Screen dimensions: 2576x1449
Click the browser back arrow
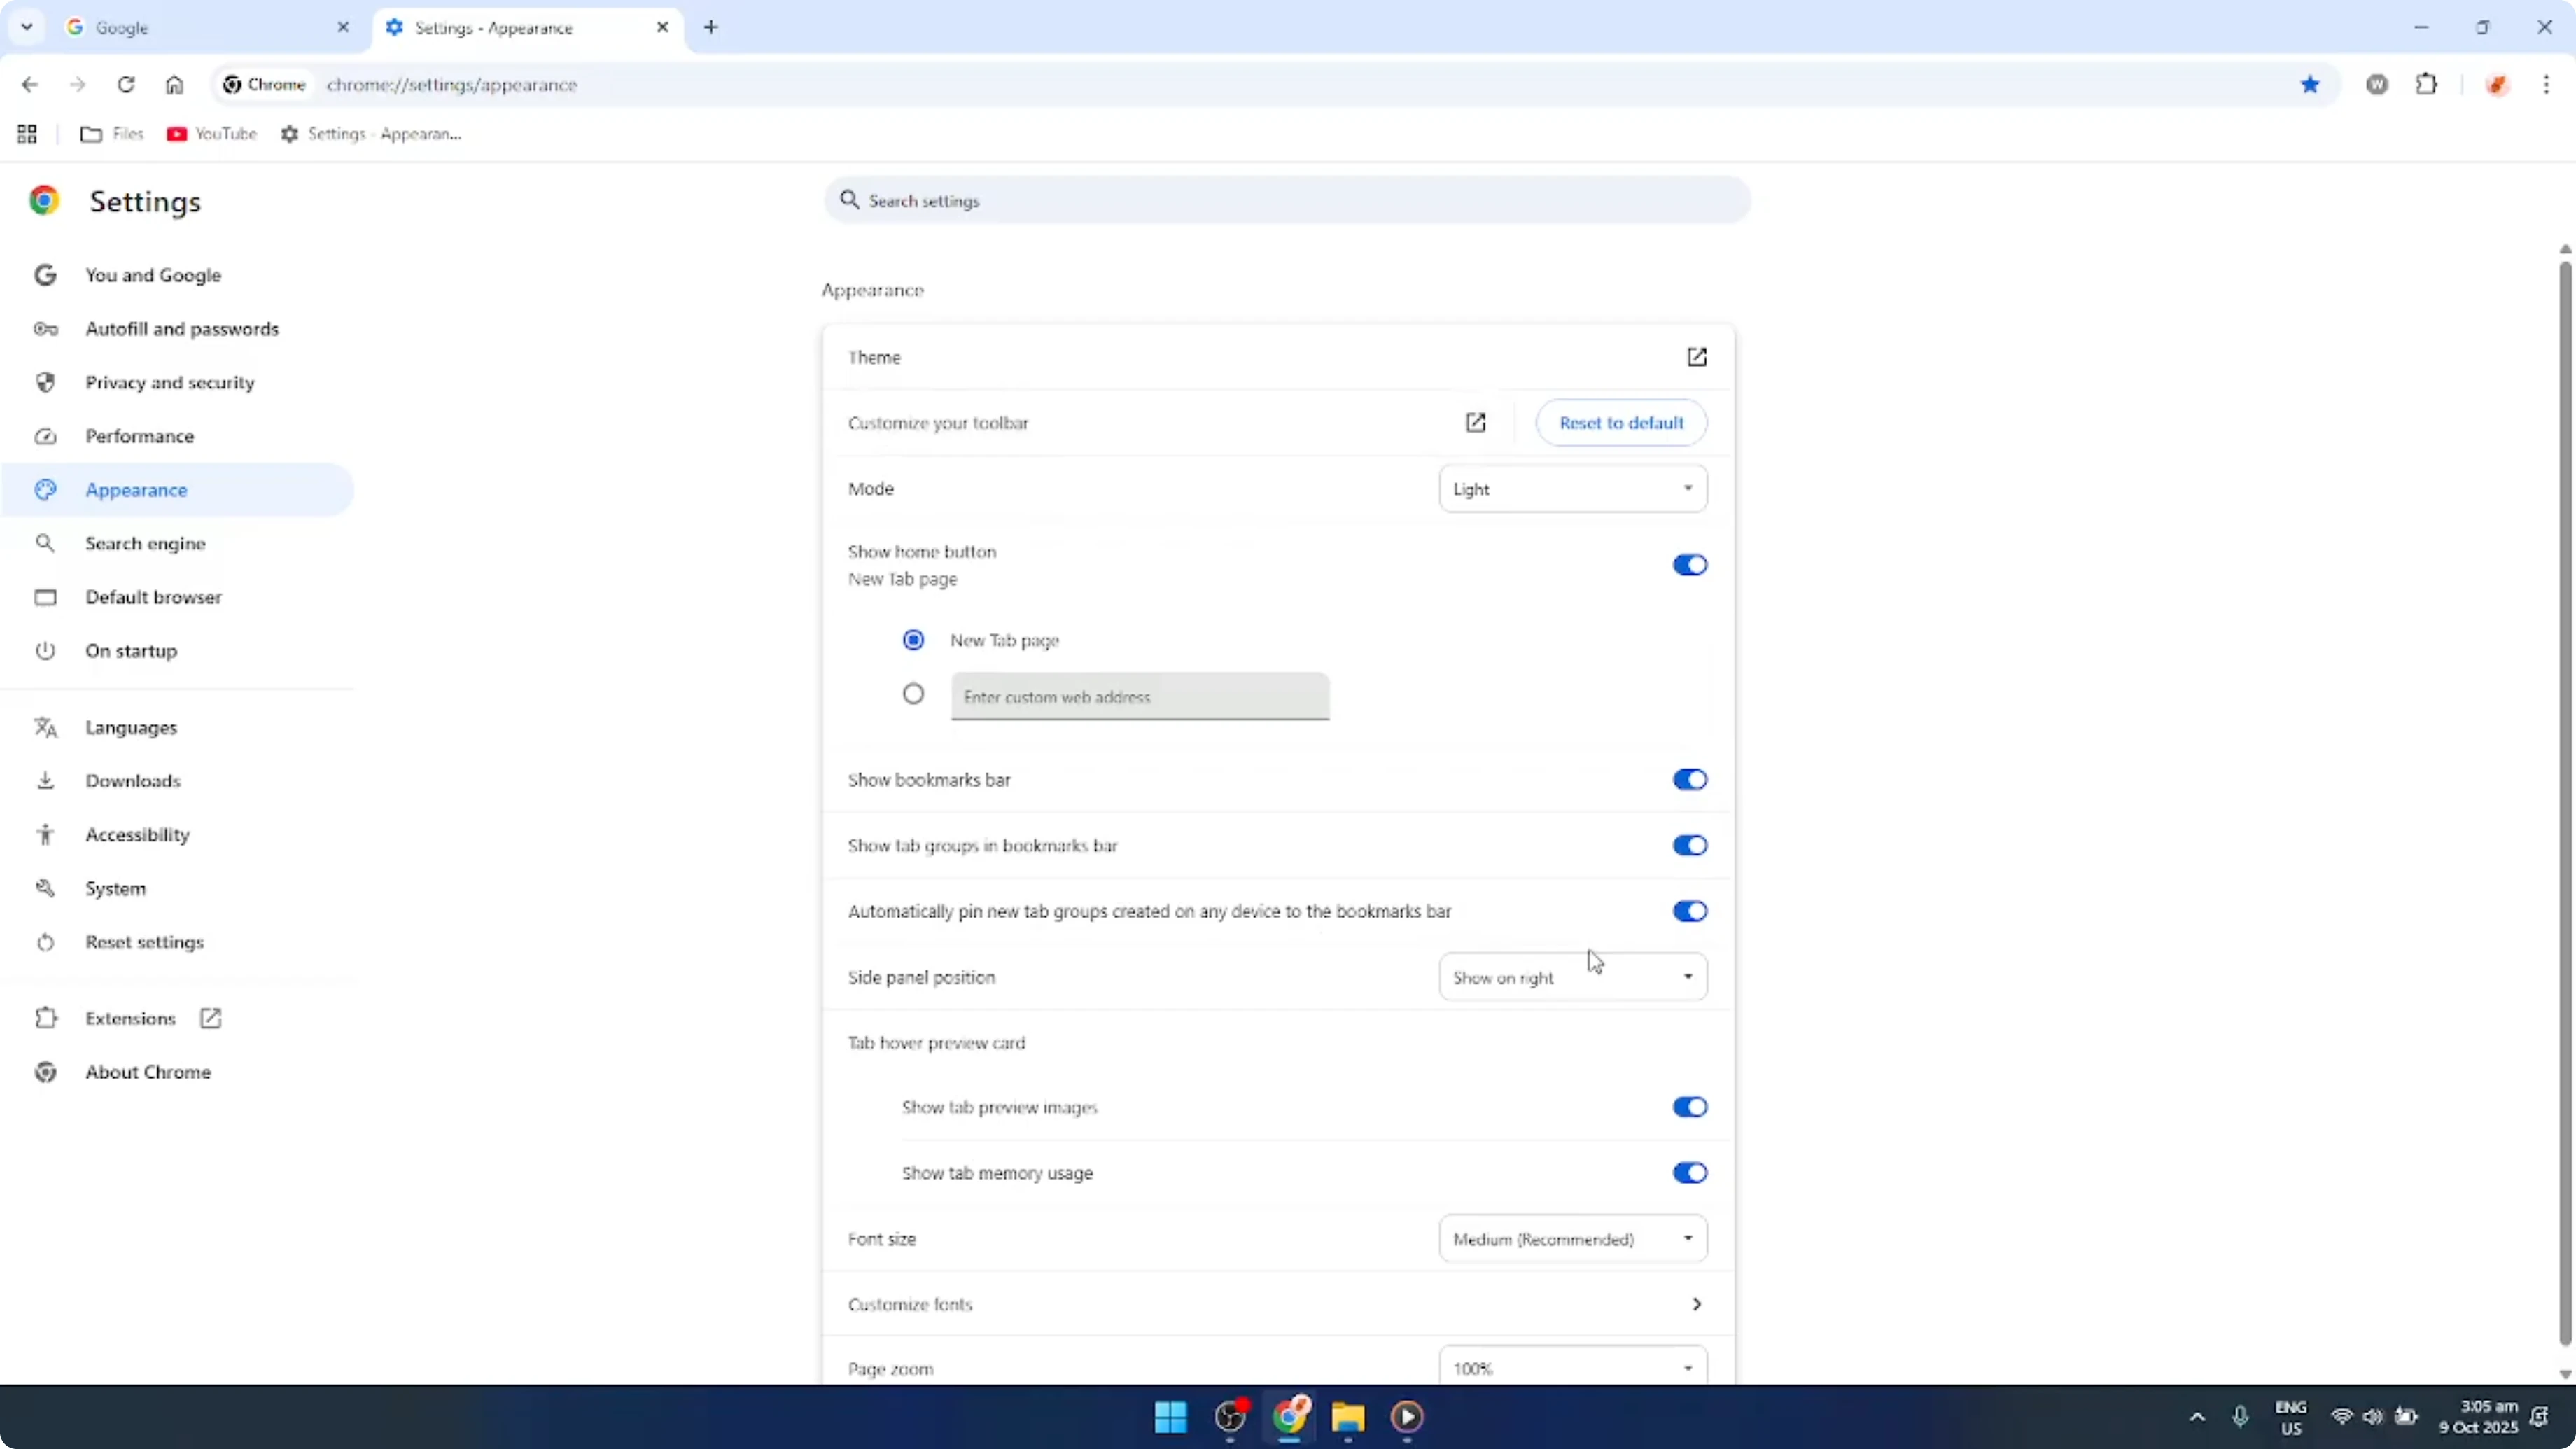coord(29,85)
